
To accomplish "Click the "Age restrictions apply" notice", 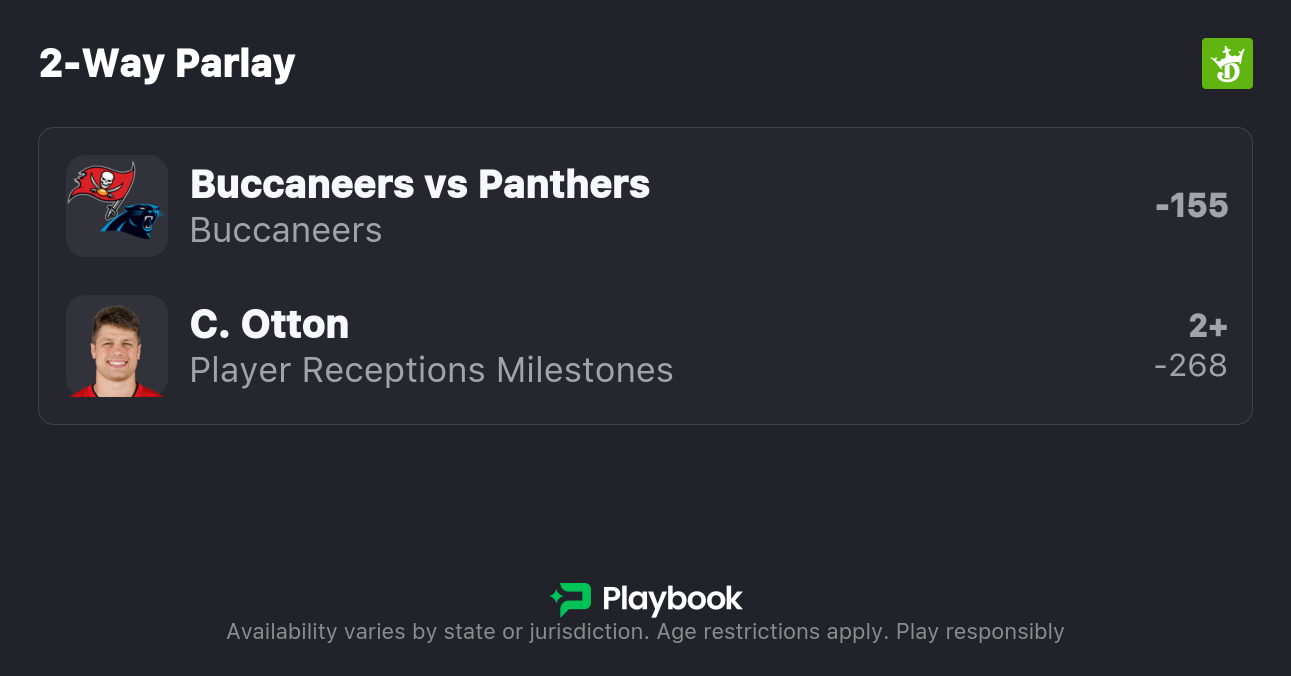I will pos(771,632).
